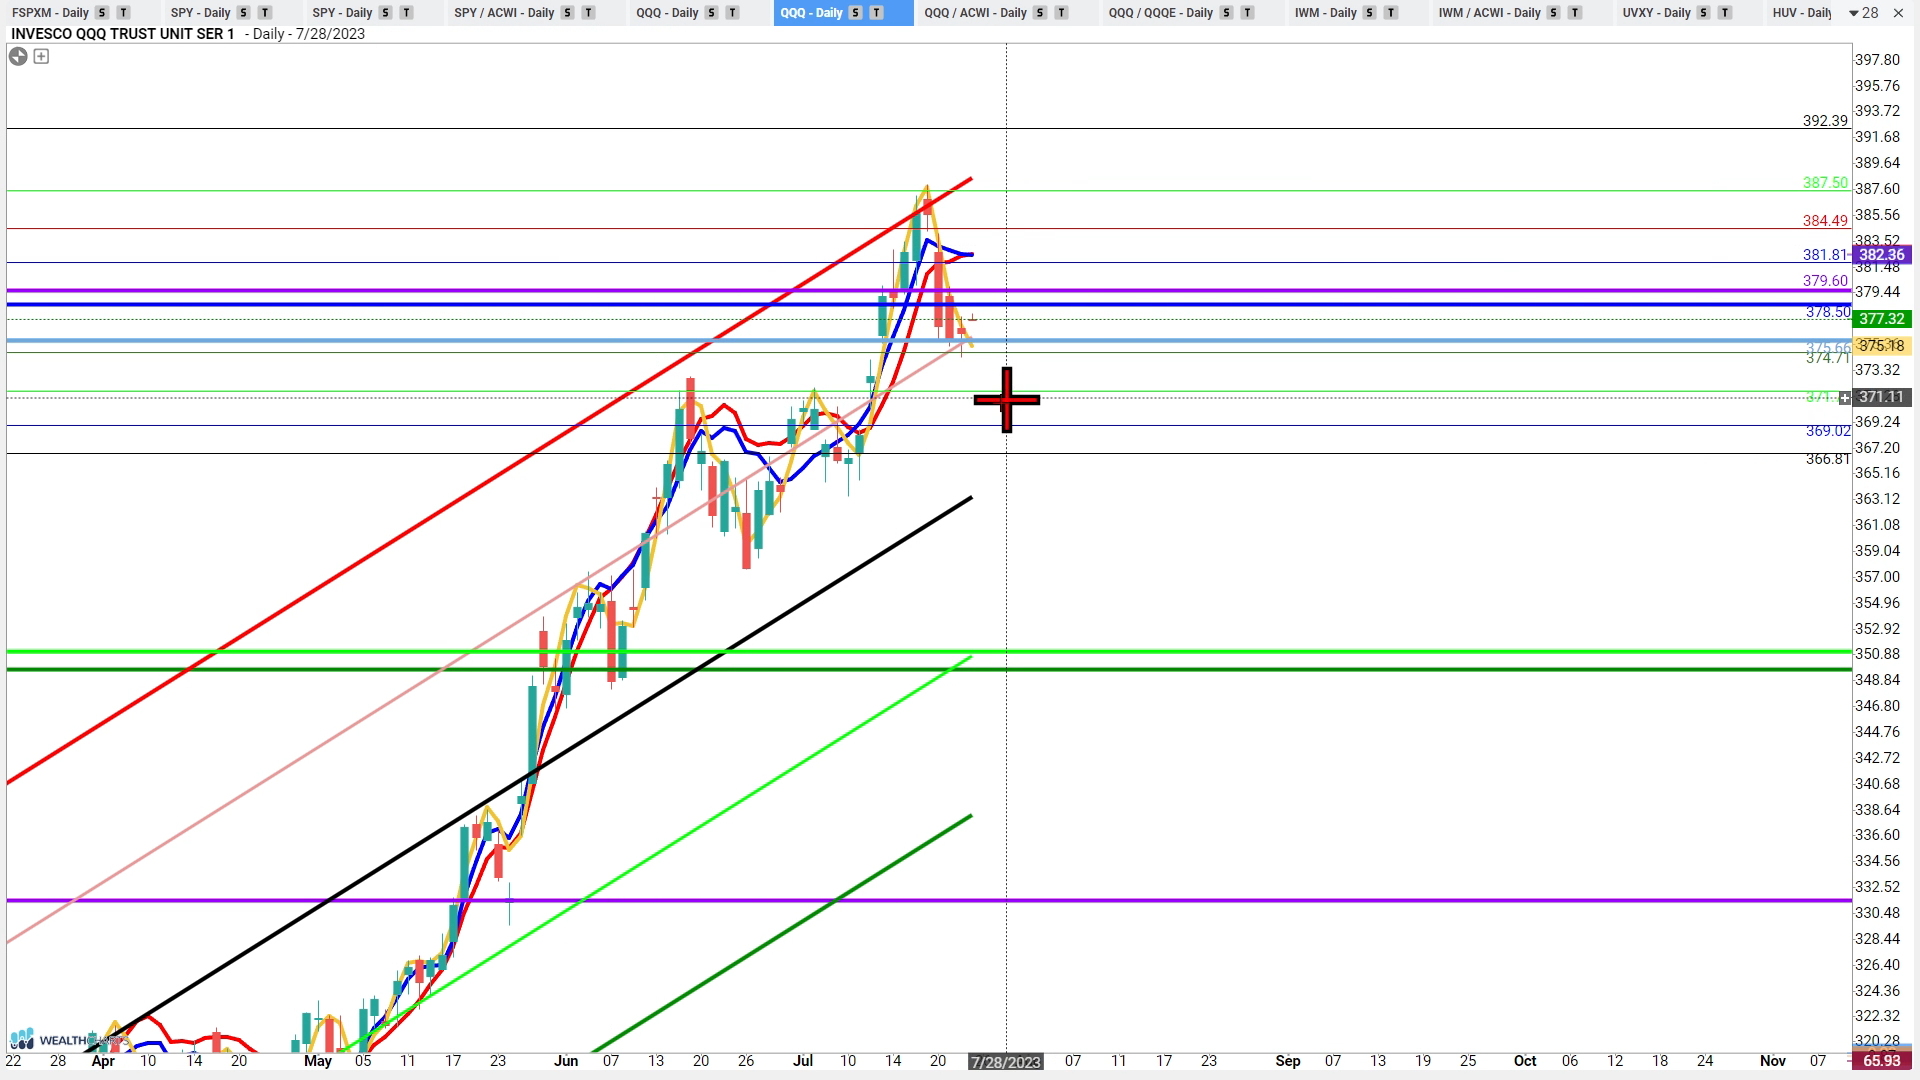Viewport: 1920px width, 1080px height.
Task: Select the blue 378.50 level label
Action: (x=1828, y=313)
